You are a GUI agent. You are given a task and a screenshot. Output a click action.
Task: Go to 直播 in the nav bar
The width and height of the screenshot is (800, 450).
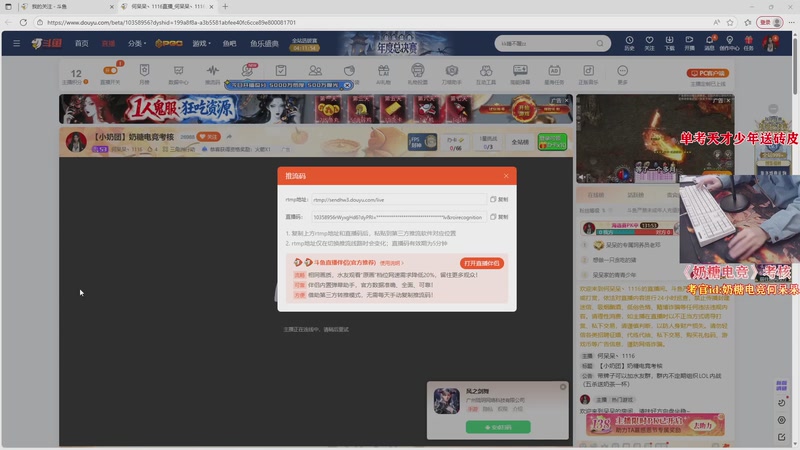(x=108, y=43)
